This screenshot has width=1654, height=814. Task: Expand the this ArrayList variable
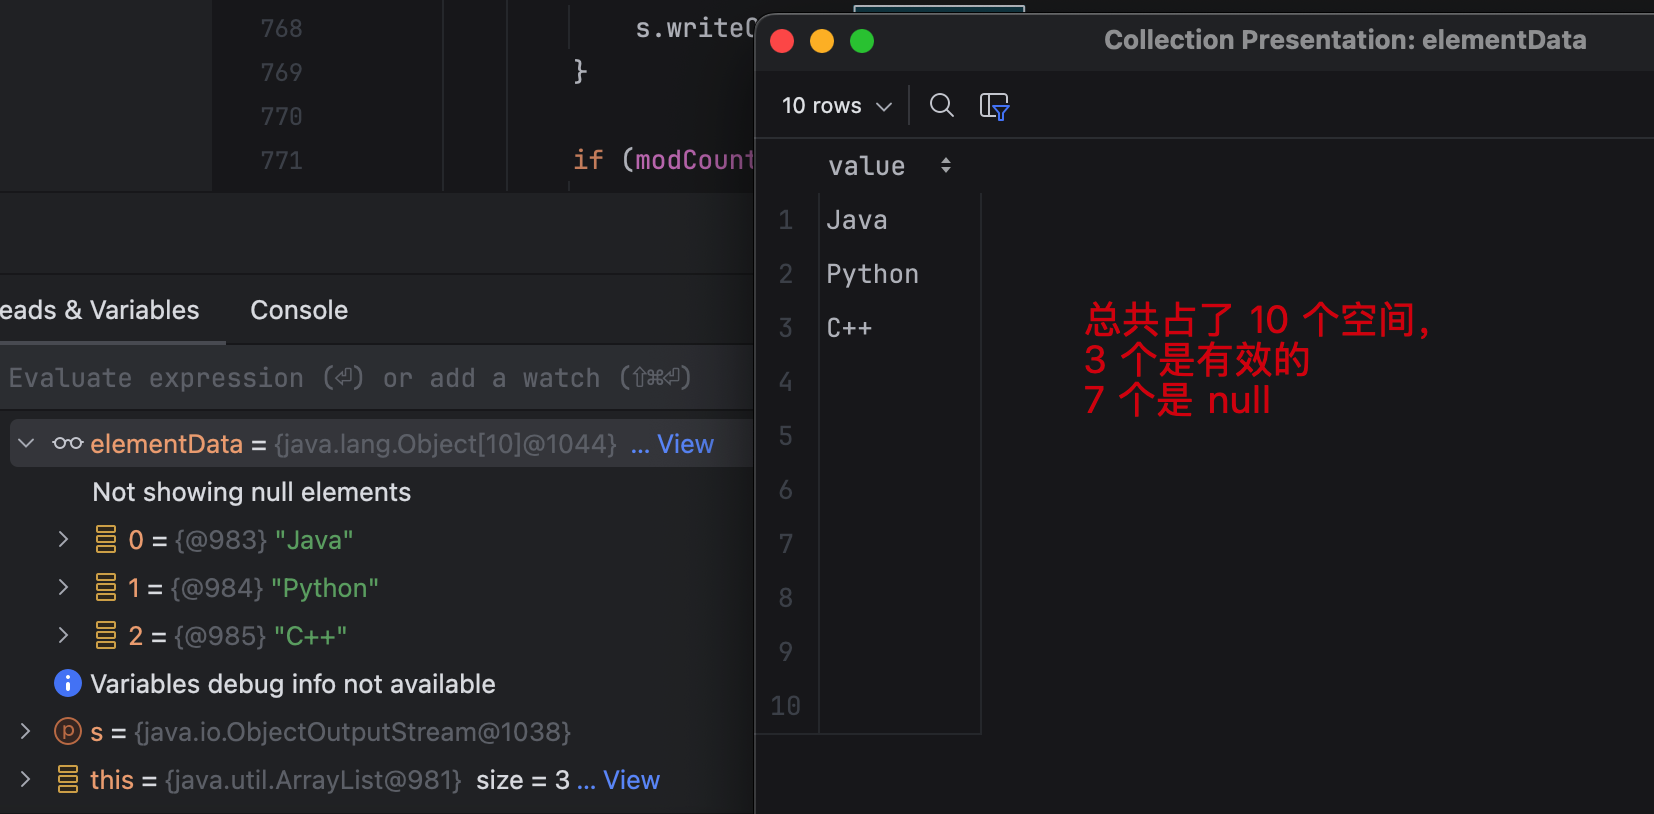click(x=26, y=779)
